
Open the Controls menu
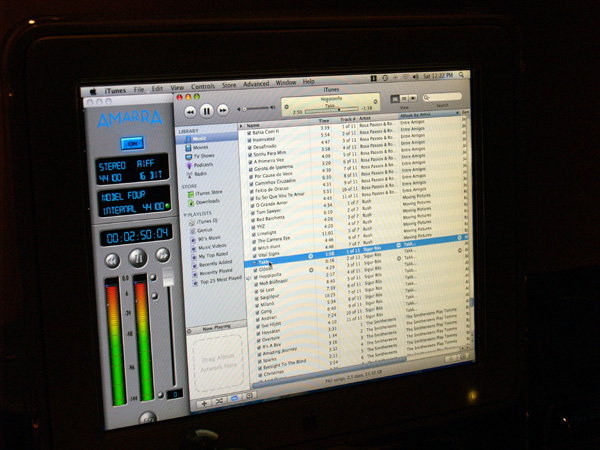click(x=203, y=86)
